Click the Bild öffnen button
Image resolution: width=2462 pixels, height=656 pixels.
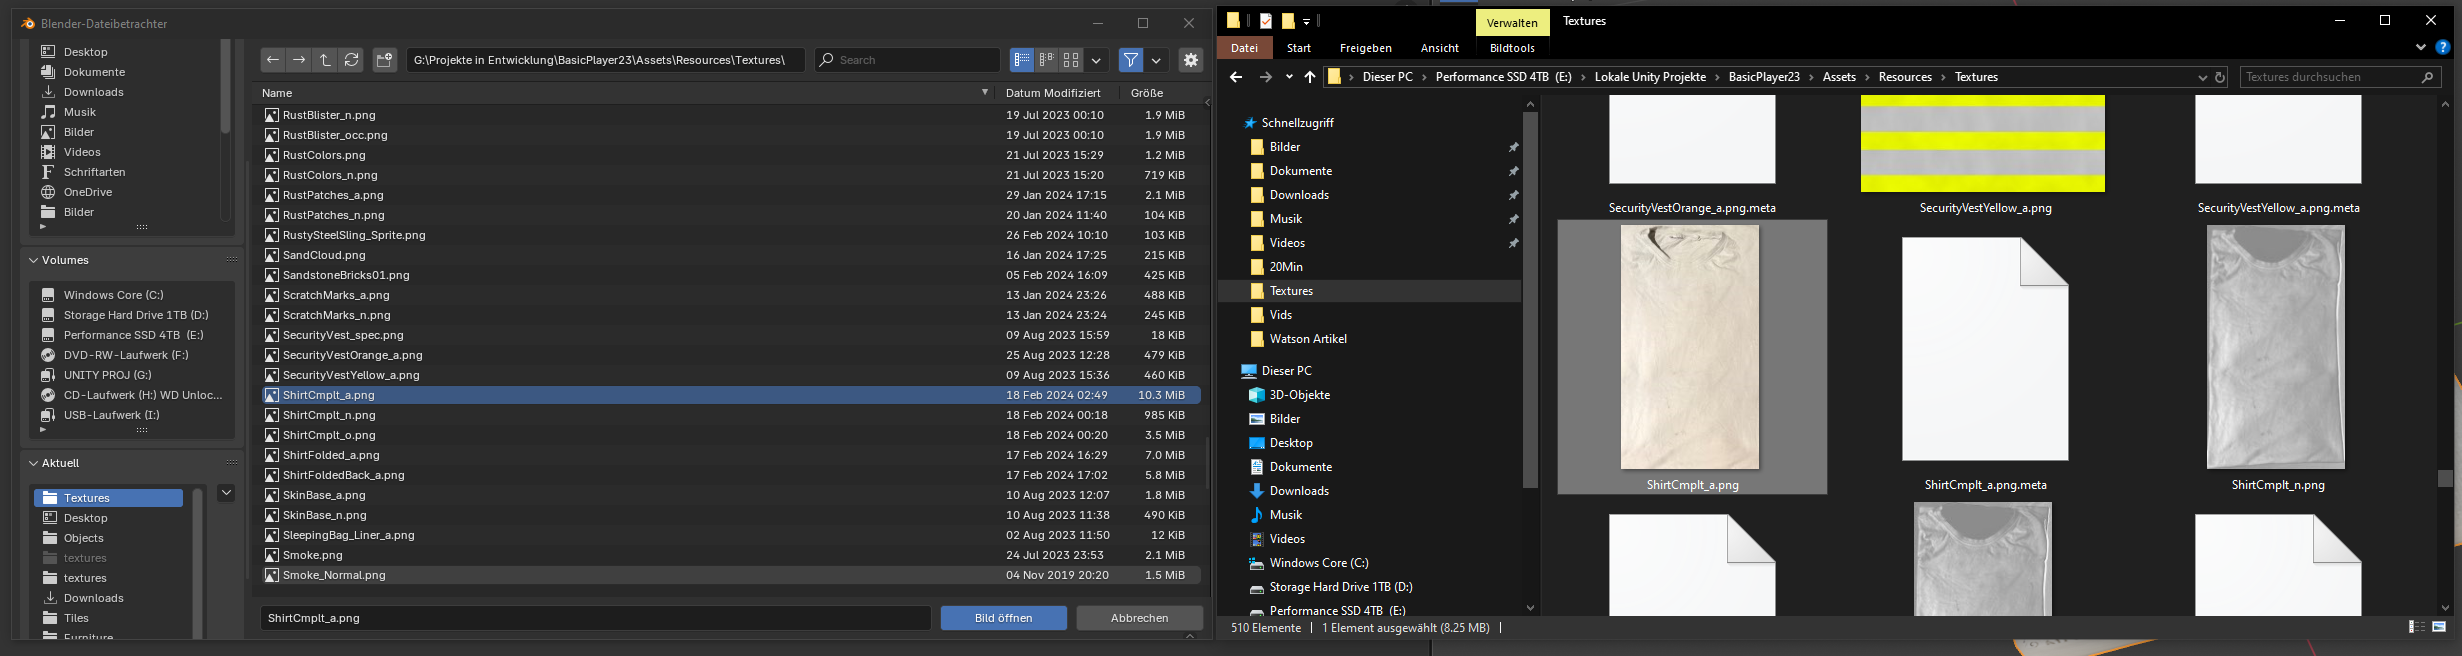tap(1003, 618)
